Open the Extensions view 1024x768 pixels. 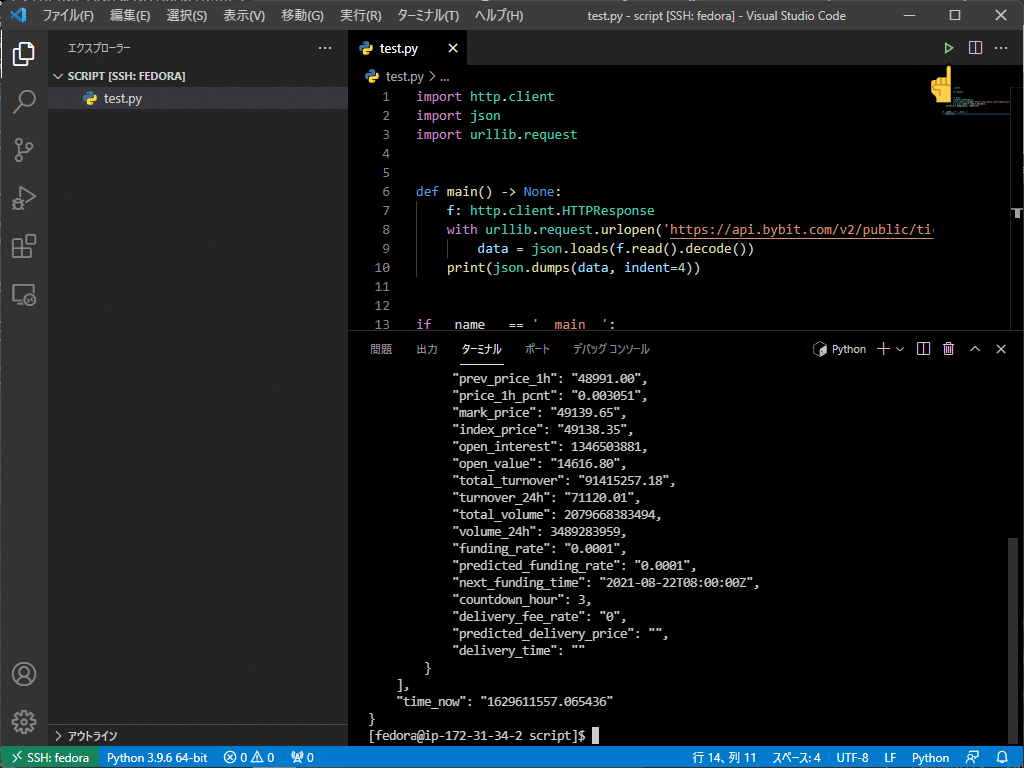(x=24, y=247)
